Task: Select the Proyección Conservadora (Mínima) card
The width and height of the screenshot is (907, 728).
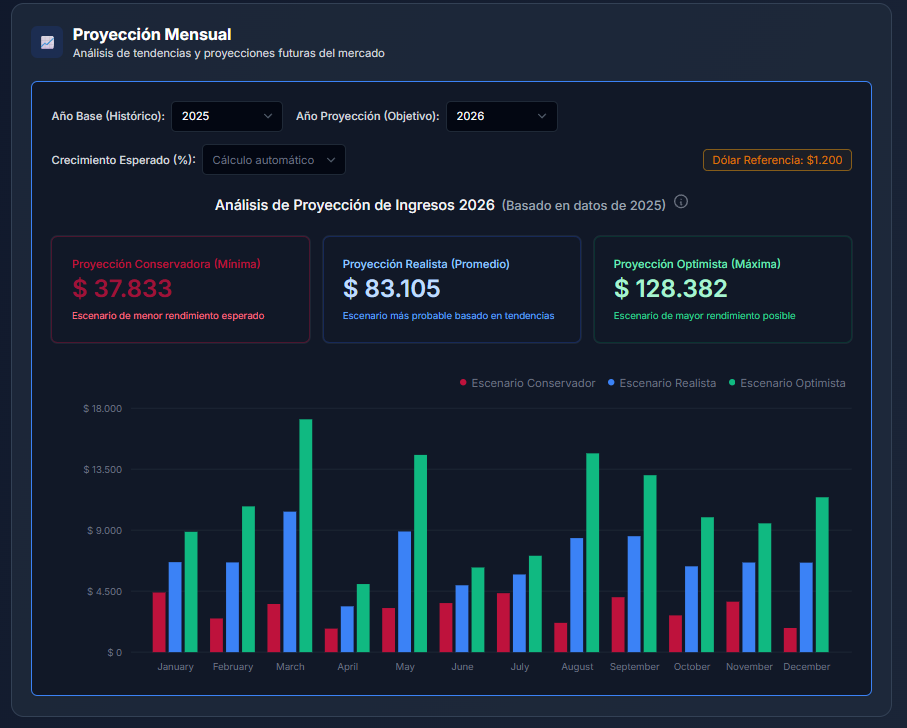Action: click(180, 289)
